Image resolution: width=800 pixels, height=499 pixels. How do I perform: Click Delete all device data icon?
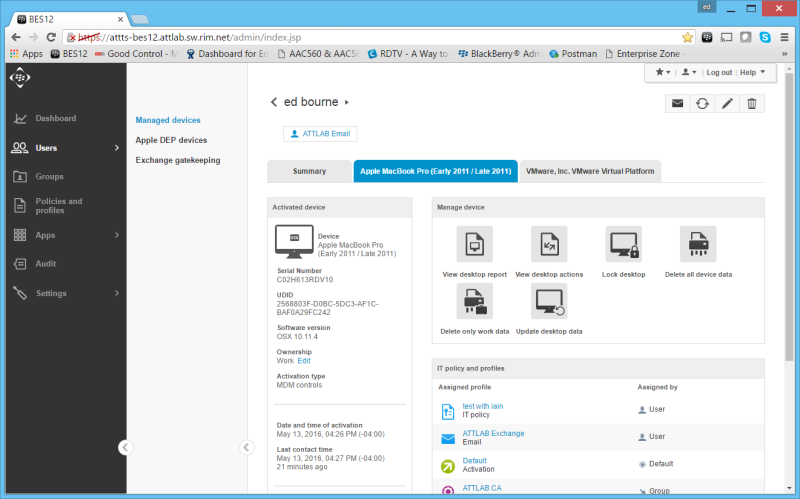(x=698, y=244)
